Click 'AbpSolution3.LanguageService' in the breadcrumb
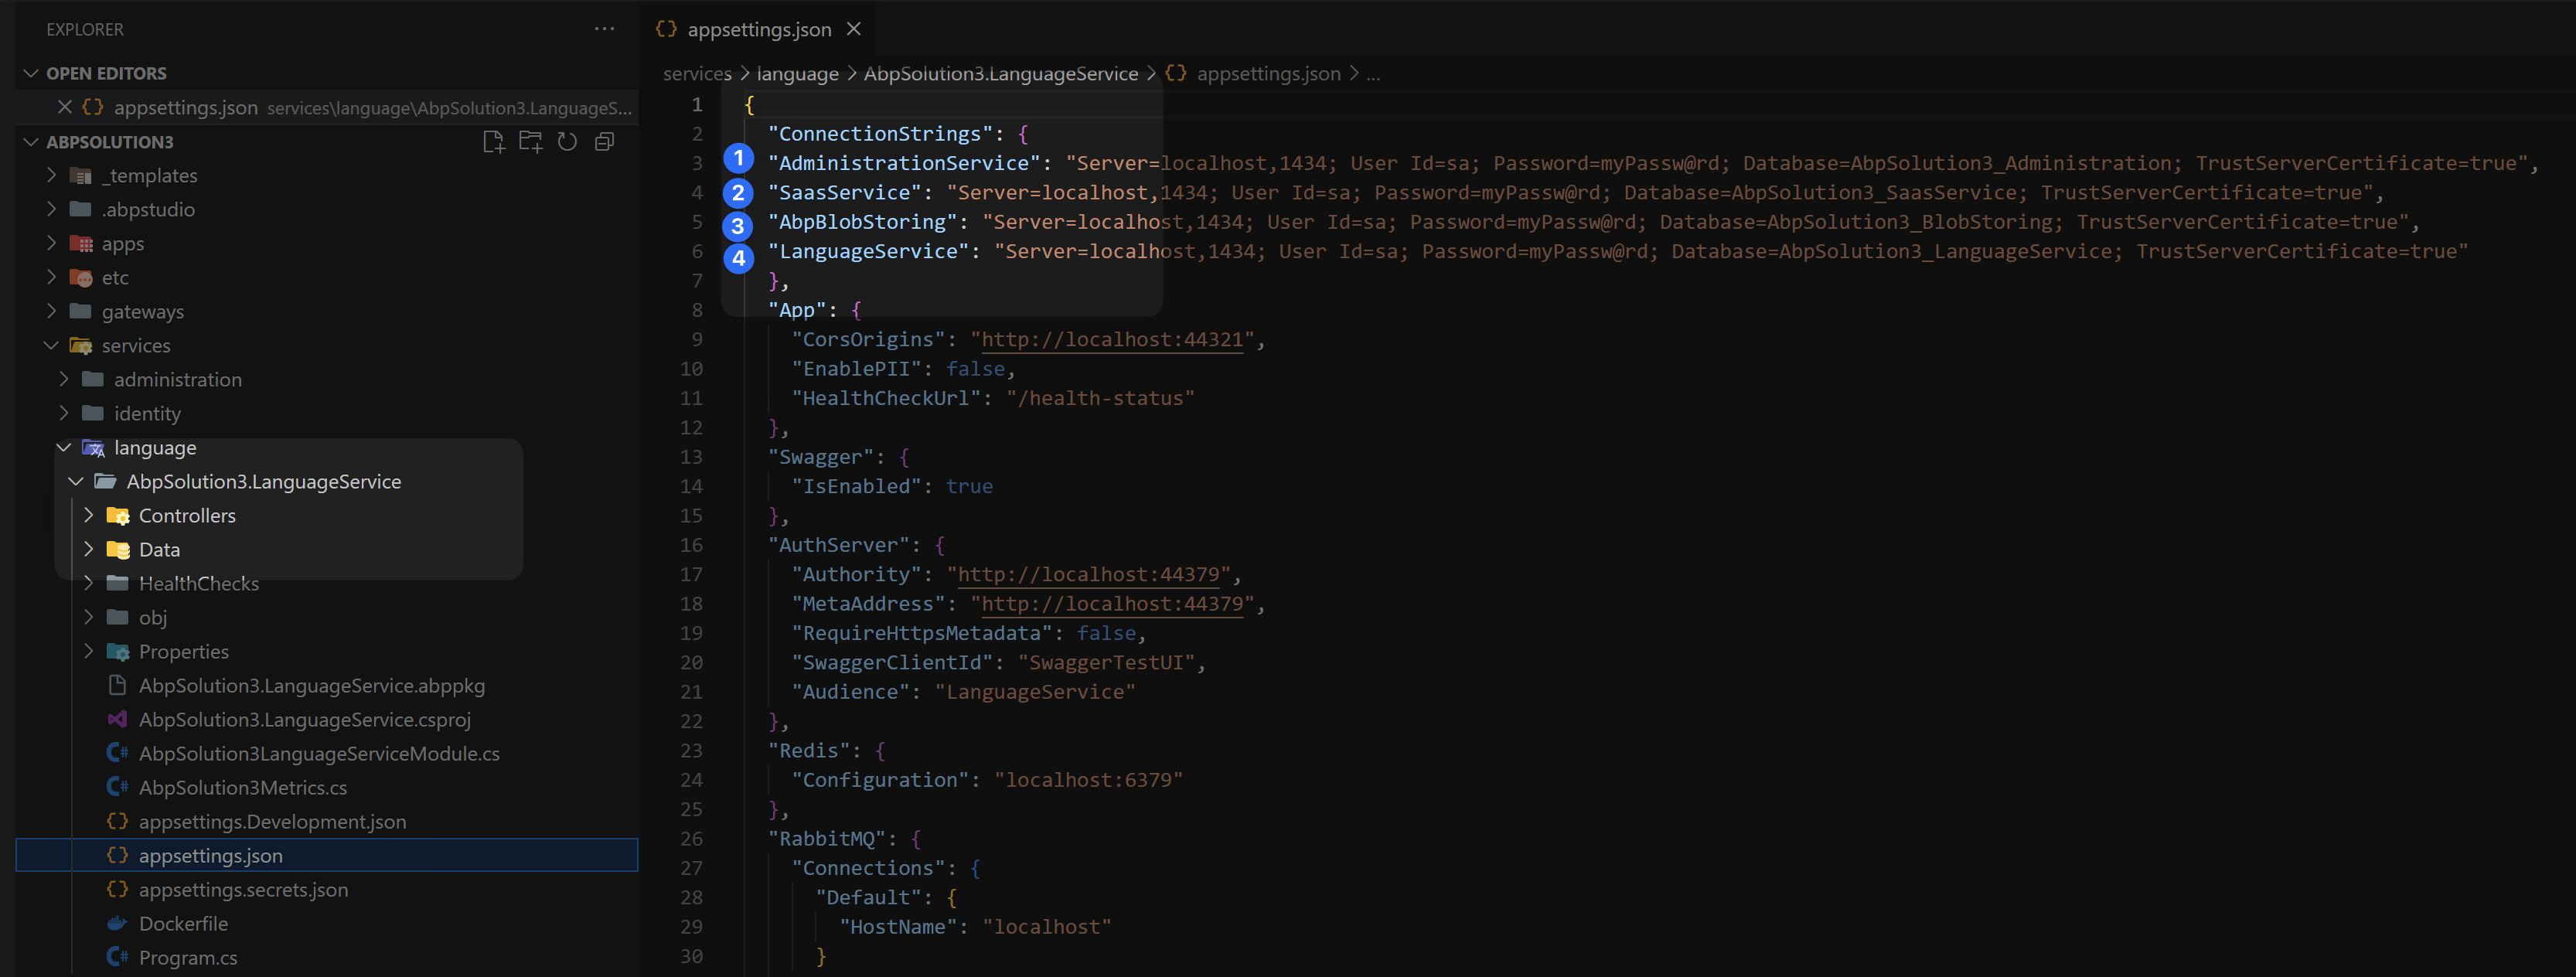The image size is (2576, 977). click(1000, 74)
